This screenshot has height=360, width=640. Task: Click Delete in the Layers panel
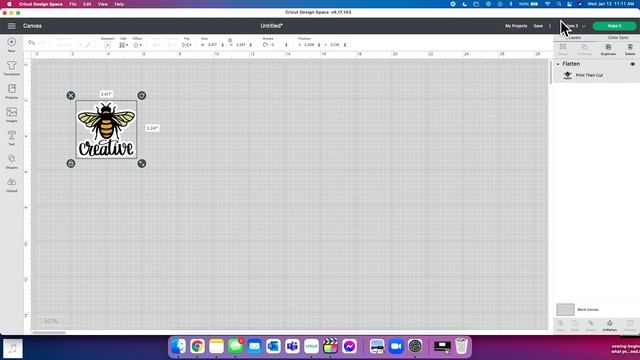(x=630, y=49)
